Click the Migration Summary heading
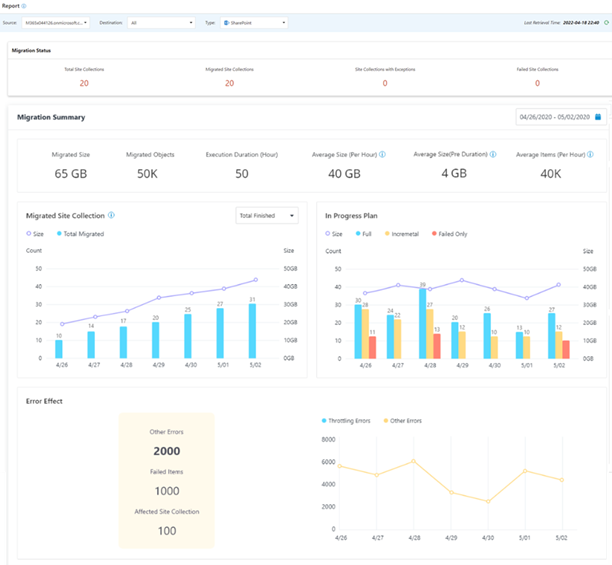This screenshot has height=565, width=612. pyautogui.click(x=51, y=117)
